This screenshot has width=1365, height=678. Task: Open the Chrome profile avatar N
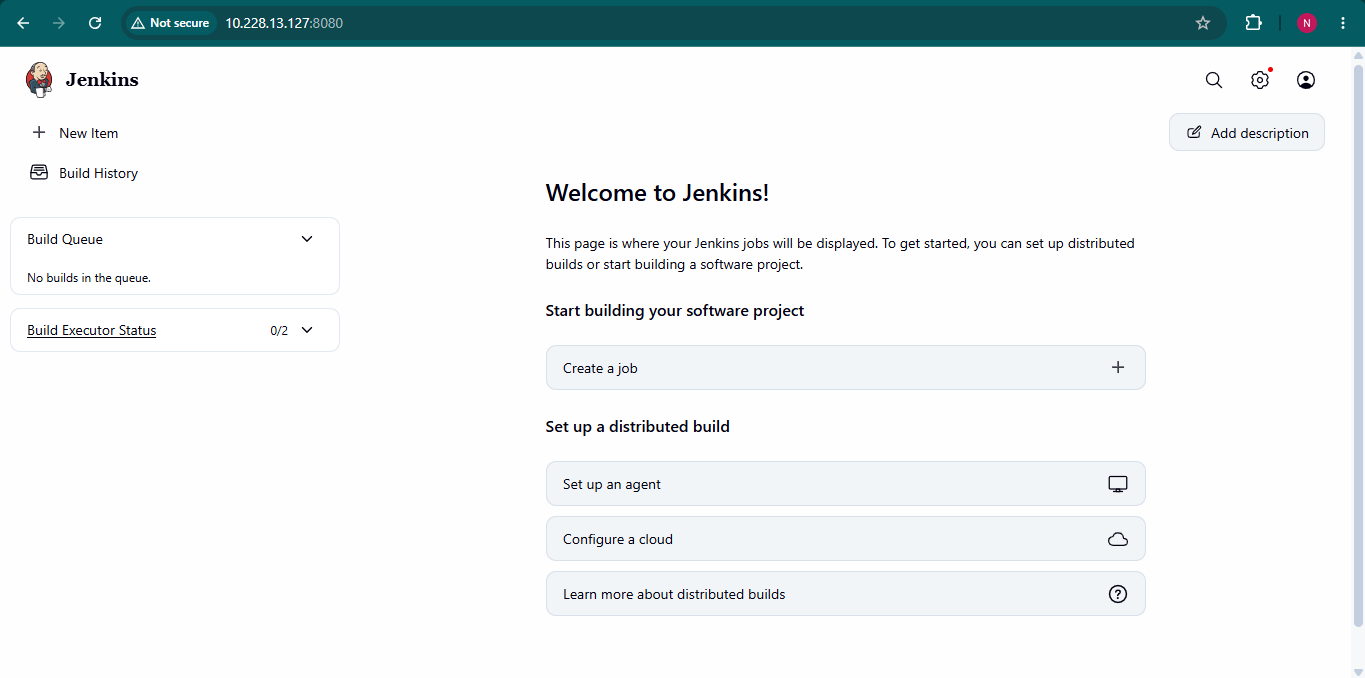(1307, 23)
